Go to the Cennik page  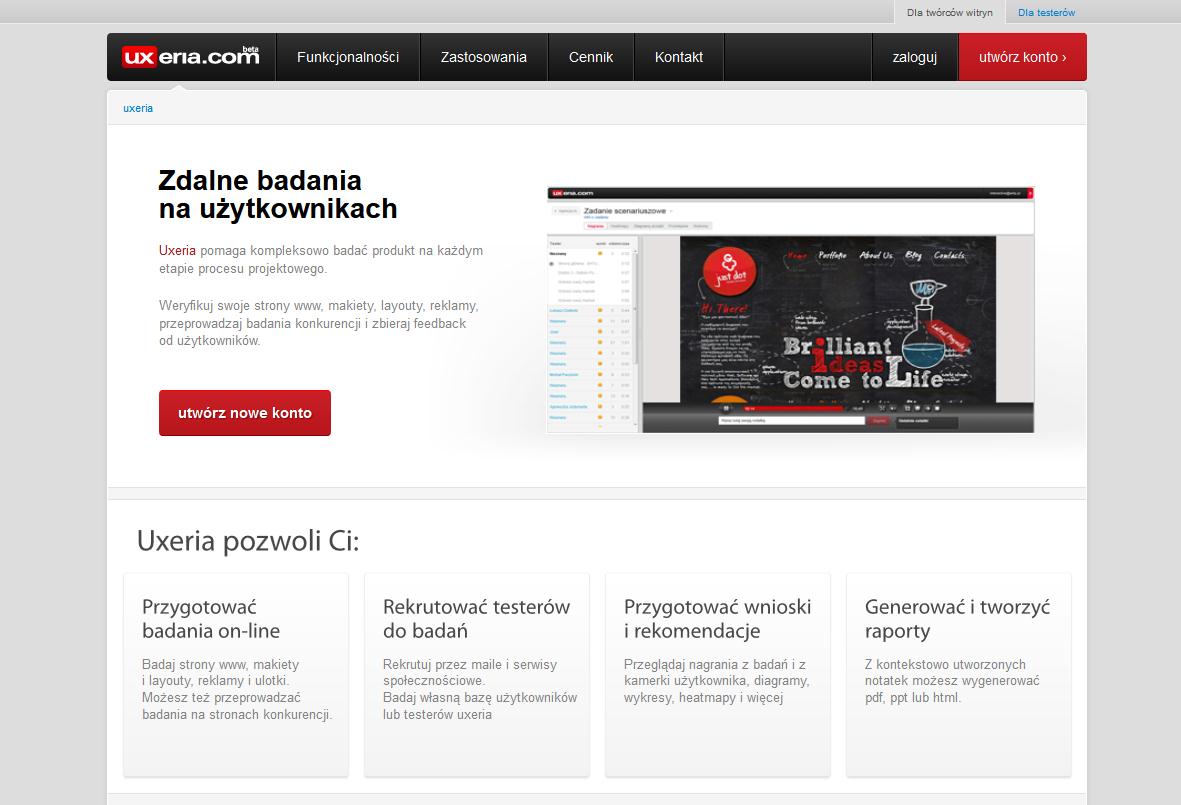(590, 57)
